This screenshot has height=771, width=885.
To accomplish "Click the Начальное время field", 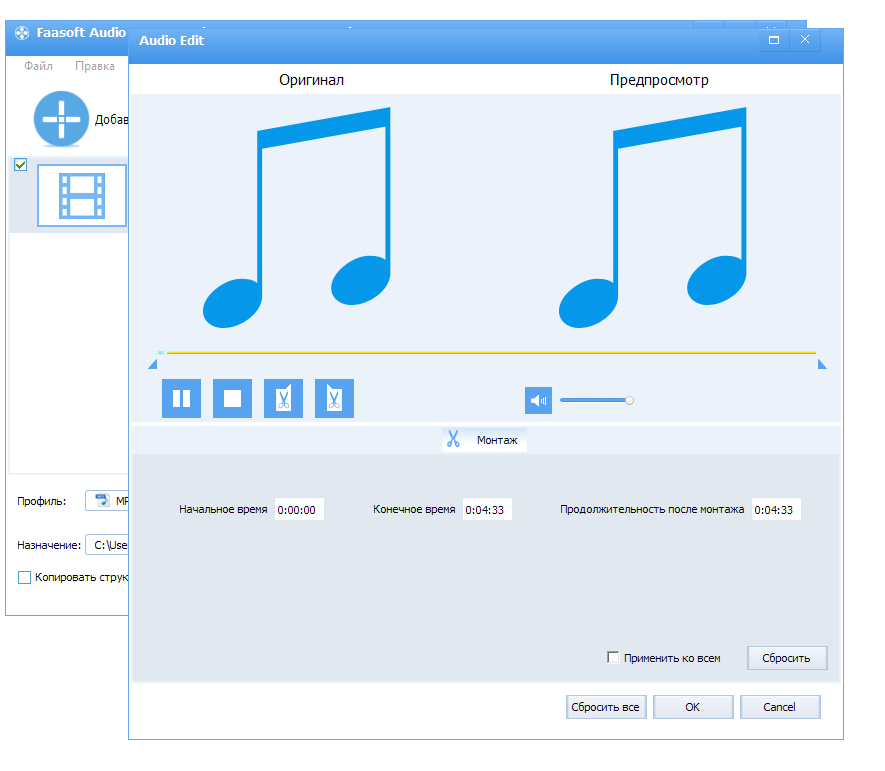I will click(x=299, y=510).
